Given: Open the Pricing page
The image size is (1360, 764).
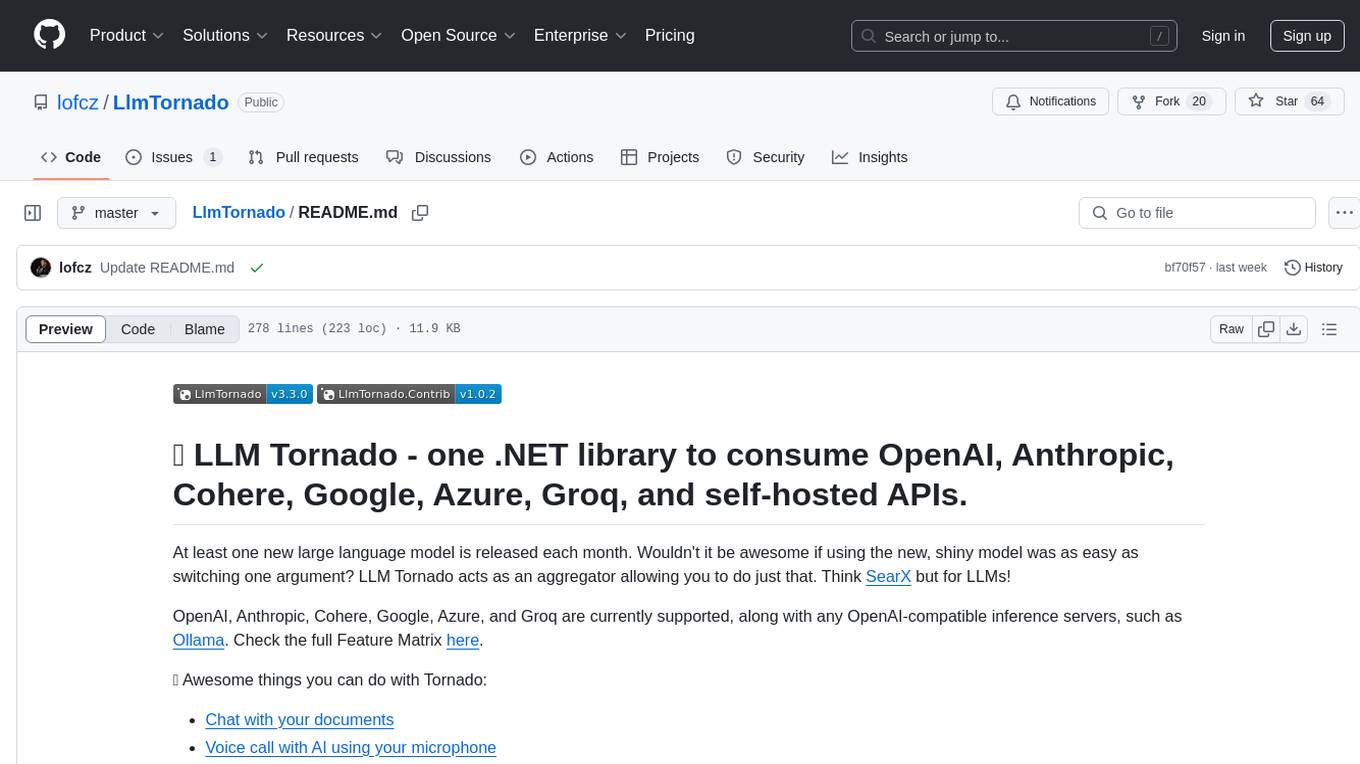Looking at the screenshot, I should pyautogui.click(x=670, y=35).
